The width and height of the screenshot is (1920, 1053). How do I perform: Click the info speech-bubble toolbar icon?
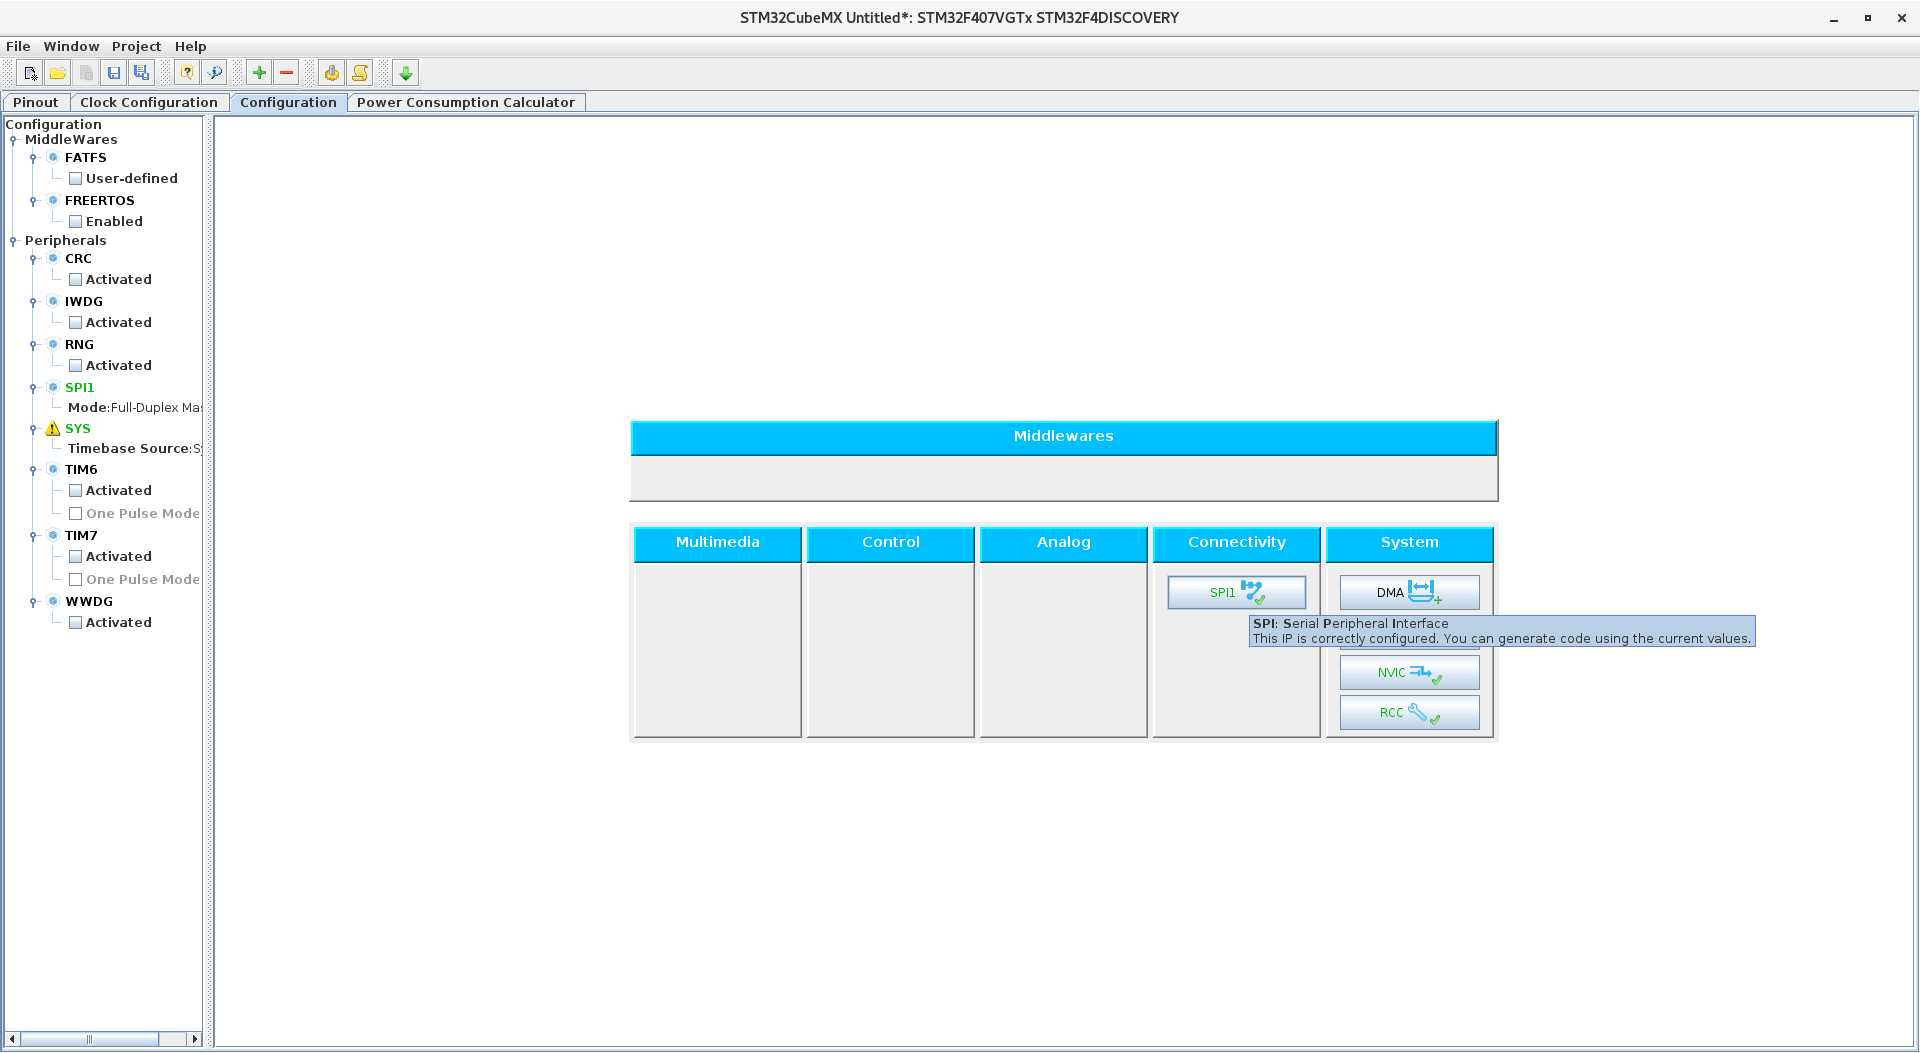point(214,73)
